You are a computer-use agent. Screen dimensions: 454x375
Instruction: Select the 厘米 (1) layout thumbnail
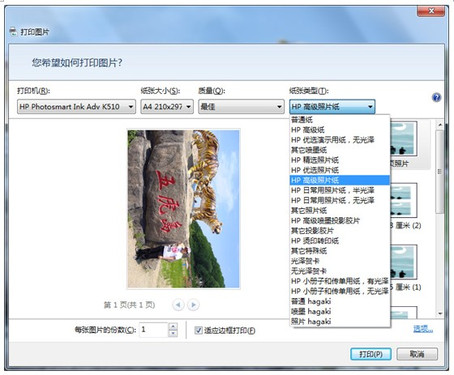[403, 262]
